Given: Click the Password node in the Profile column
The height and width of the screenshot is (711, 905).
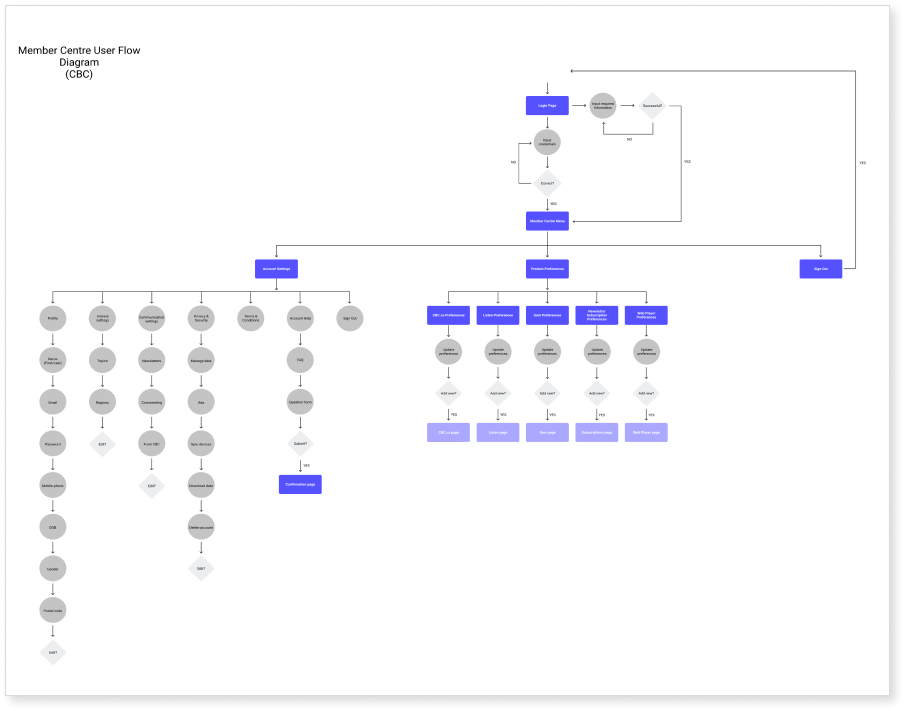Looking at the screenshot, I should pos(52,443).
